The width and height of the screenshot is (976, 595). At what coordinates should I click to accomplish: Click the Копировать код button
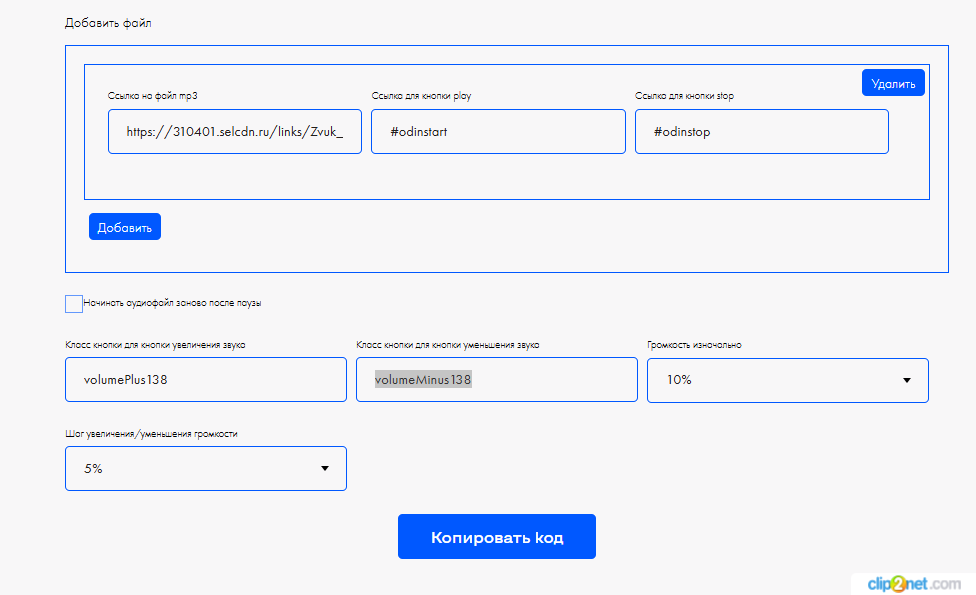tap(496, 537)
